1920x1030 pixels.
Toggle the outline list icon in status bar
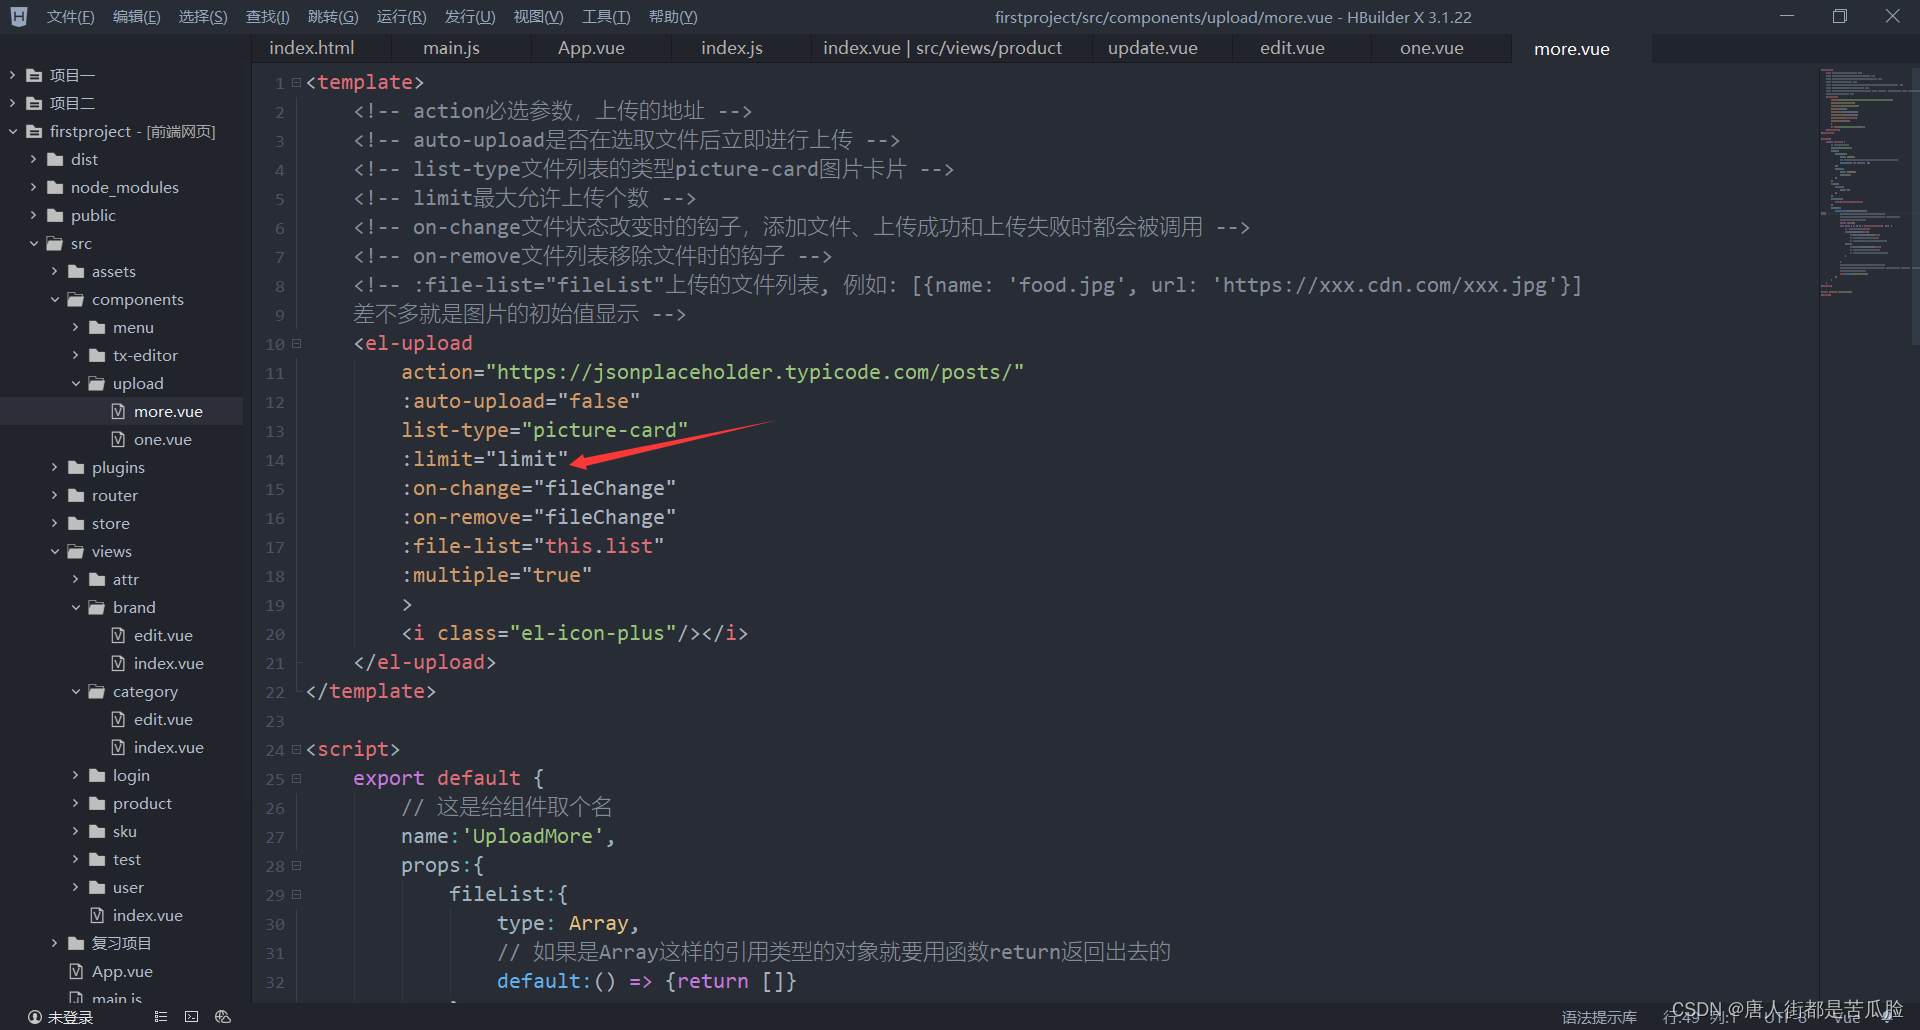pos(161,1017)
